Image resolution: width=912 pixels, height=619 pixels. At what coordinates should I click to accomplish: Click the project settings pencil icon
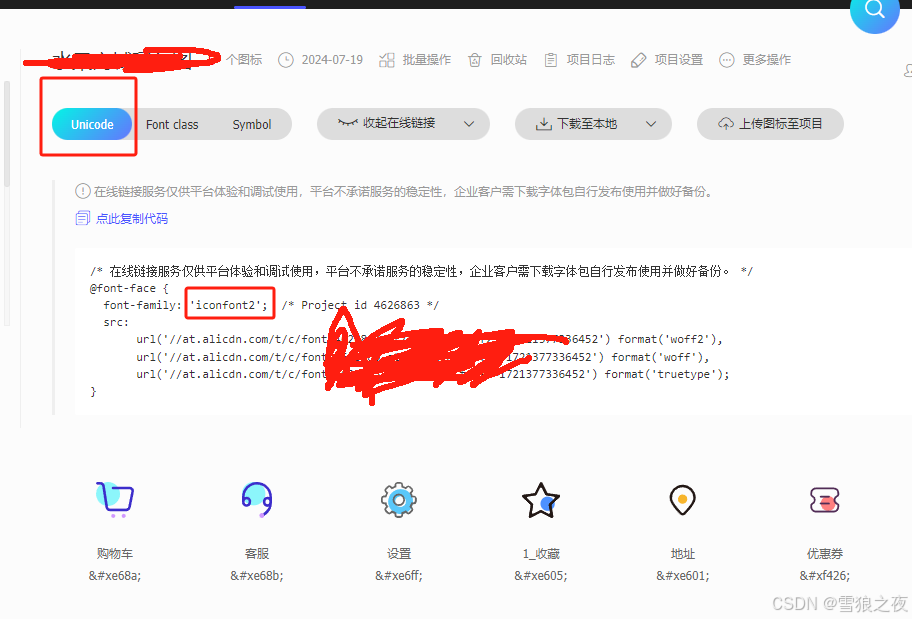639,60
